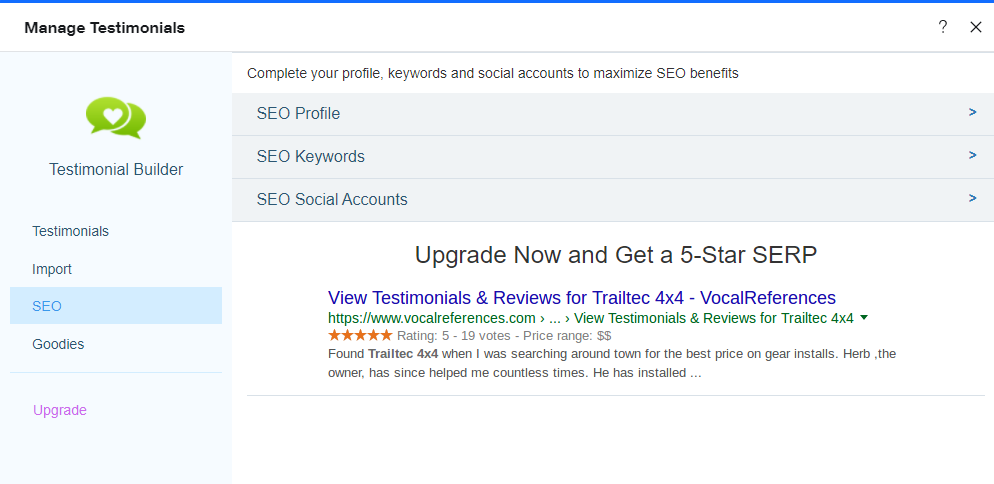Click the SEO Profile chevron arrow
The image size is (994, 484).
tap(972, 112)
